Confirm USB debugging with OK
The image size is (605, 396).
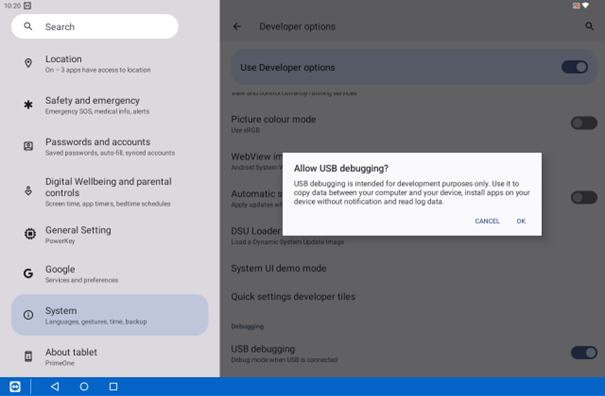click(x=521, y=221)
